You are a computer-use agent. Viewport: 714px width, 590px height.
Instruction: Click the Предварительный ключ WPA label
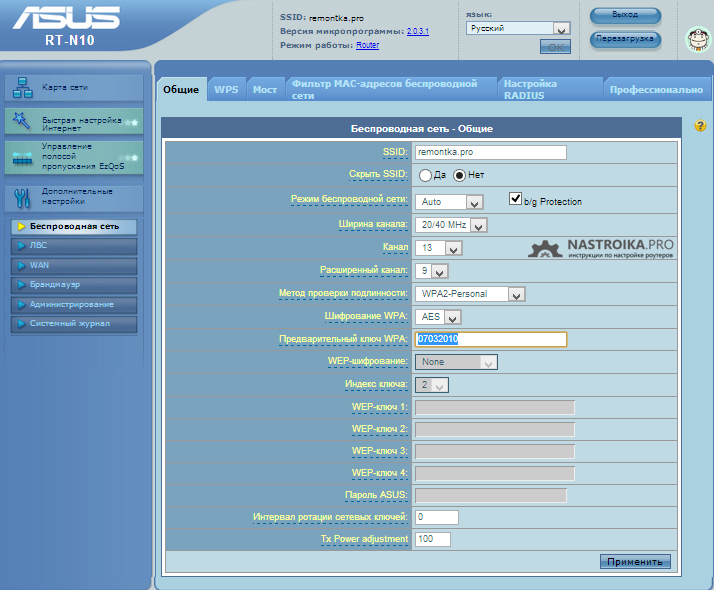343,339
